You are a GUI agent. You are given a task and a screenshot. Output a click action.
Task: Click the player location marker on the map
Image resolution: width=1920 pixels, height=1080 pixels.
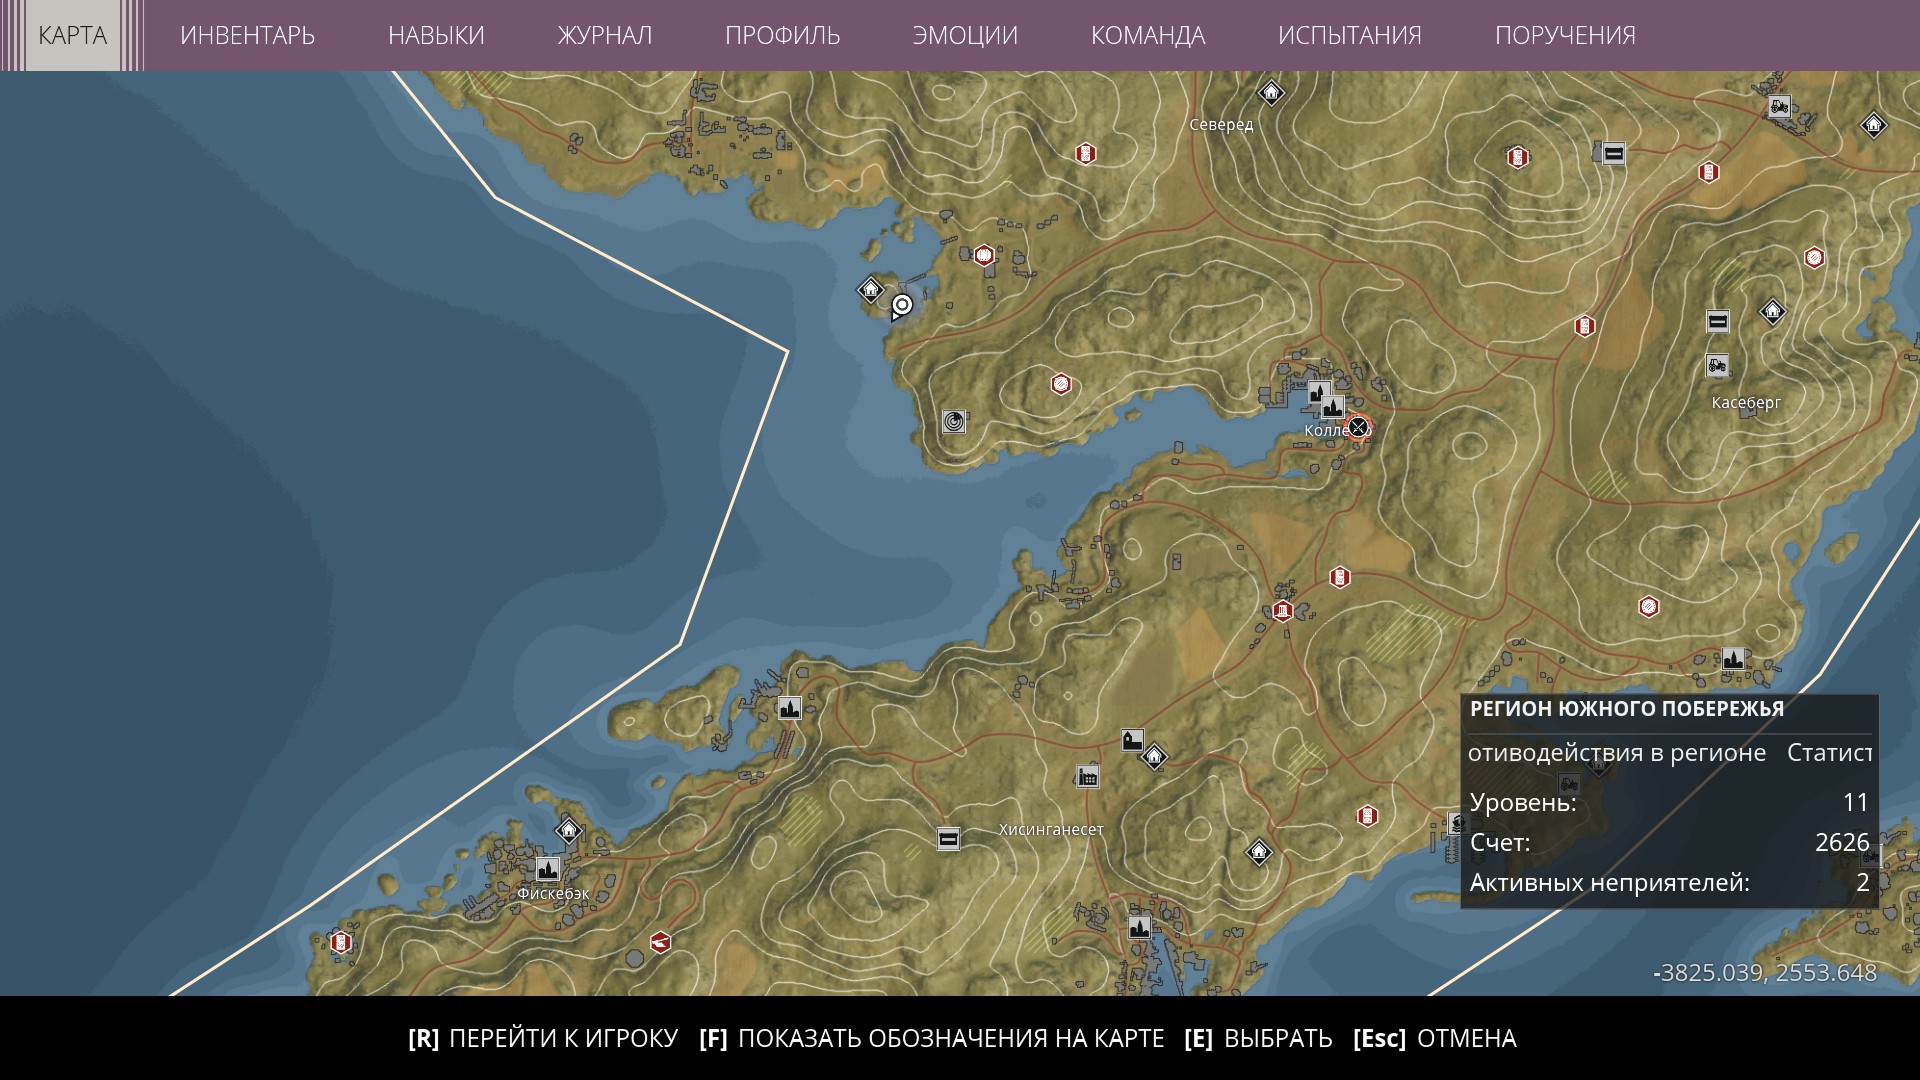(902, 305)
